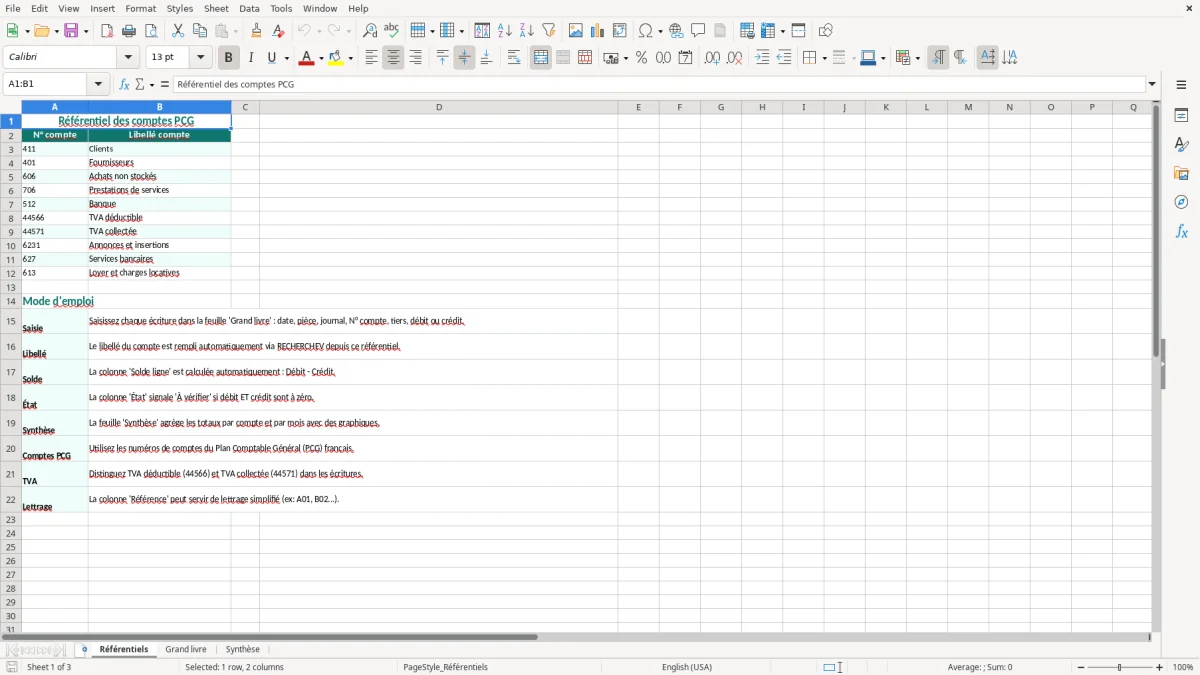Screen dimensions: 1200x675
Task: Click the Cut scissors icon
Action: coord(177,31)
